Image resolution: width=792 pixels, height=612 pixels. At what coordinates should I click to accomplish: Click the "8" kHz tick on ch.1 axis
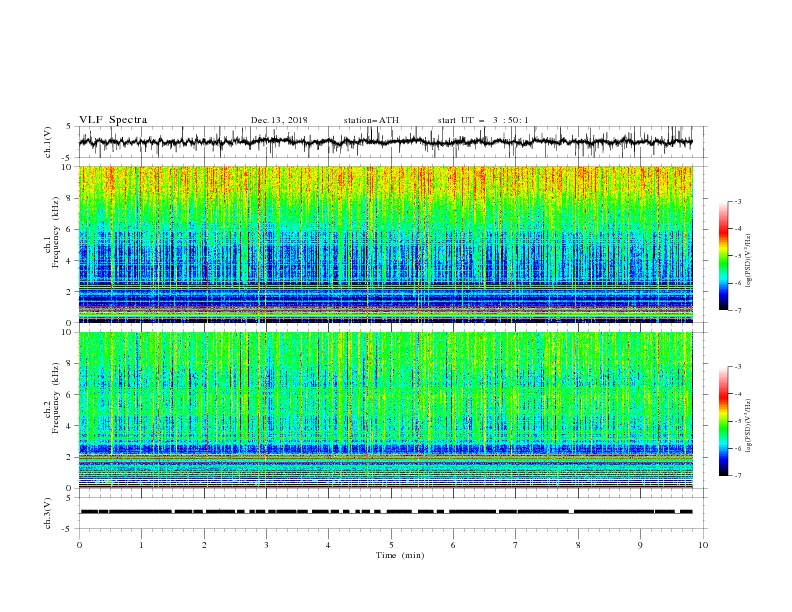70,198
